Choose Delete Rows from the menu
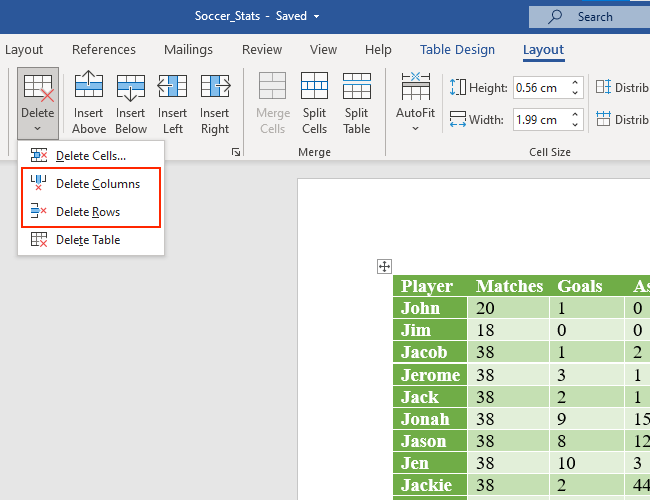The image size is (650, 500). [x=88, y=211]
